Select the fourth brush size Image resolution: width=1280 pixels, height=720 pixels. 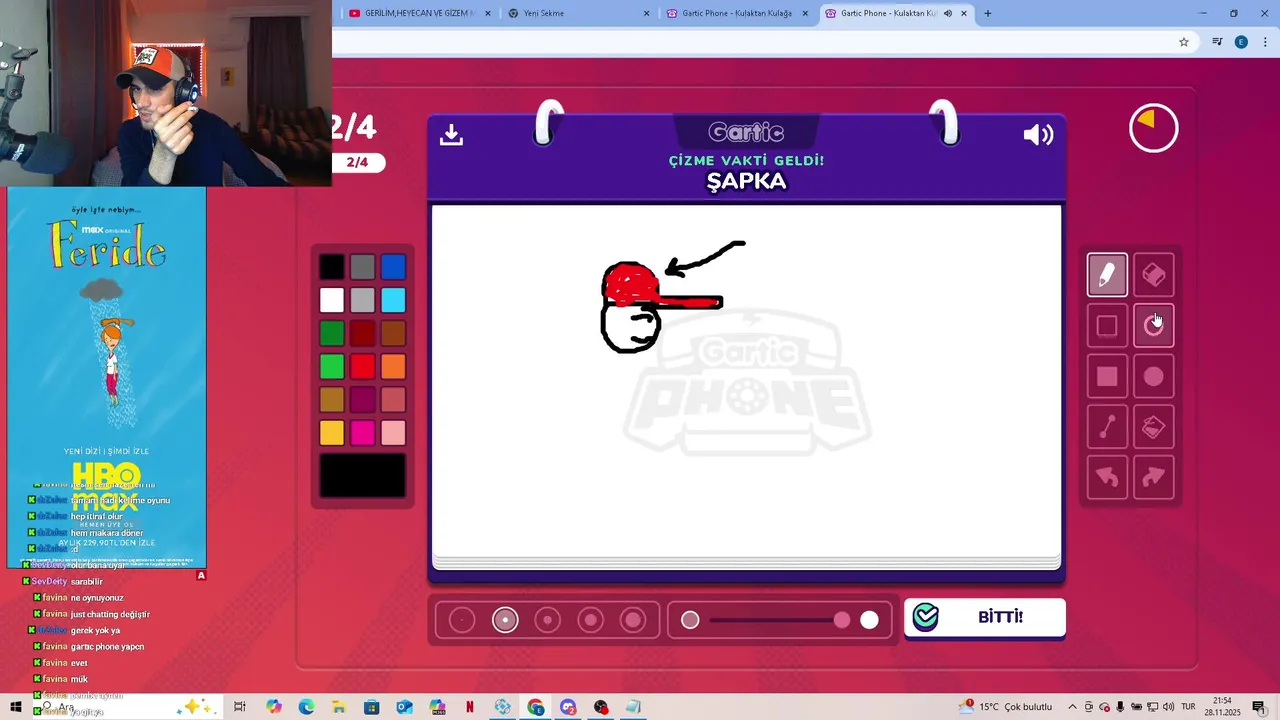coord(591,621)
